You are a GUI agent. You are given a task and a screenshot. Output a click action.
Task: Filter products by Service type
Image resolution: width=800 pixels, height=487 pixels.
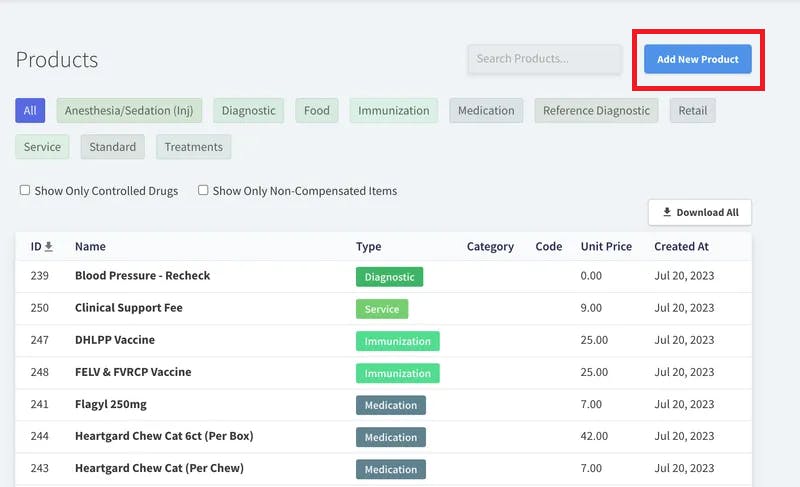[x=42, y=147]
